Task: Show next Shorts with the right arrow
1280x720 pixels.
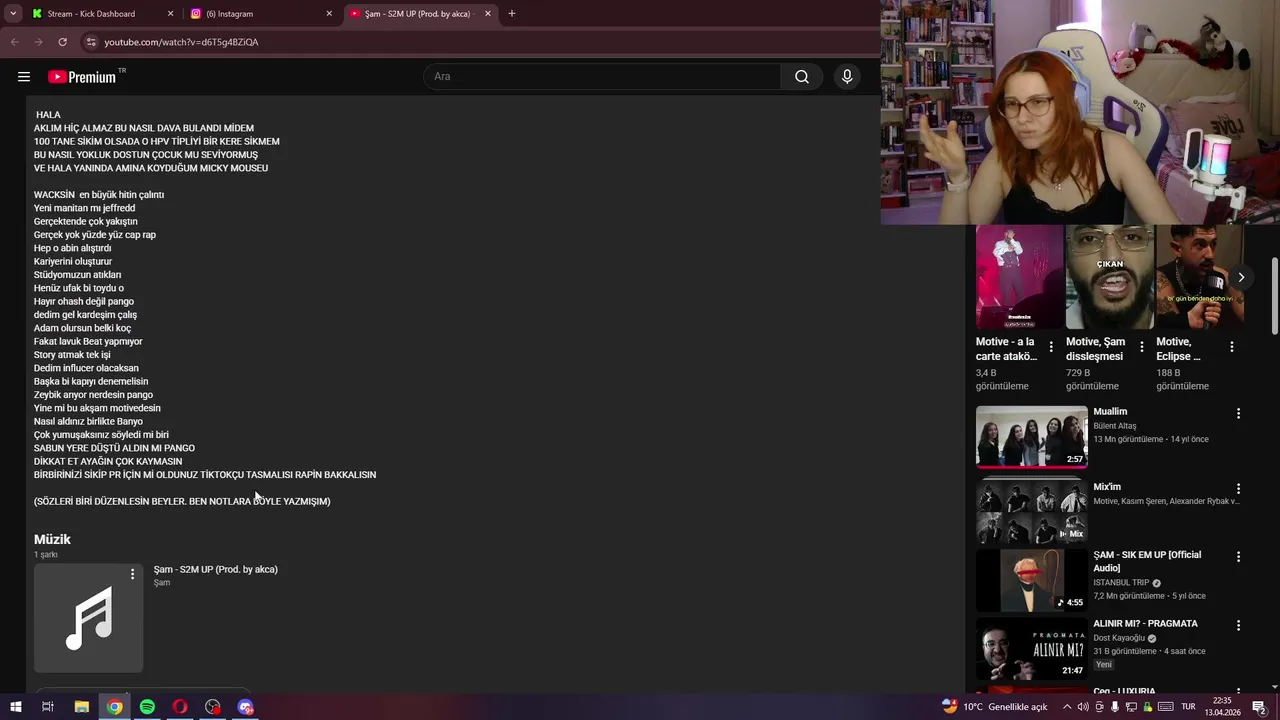Action: tap(1241, 277)
